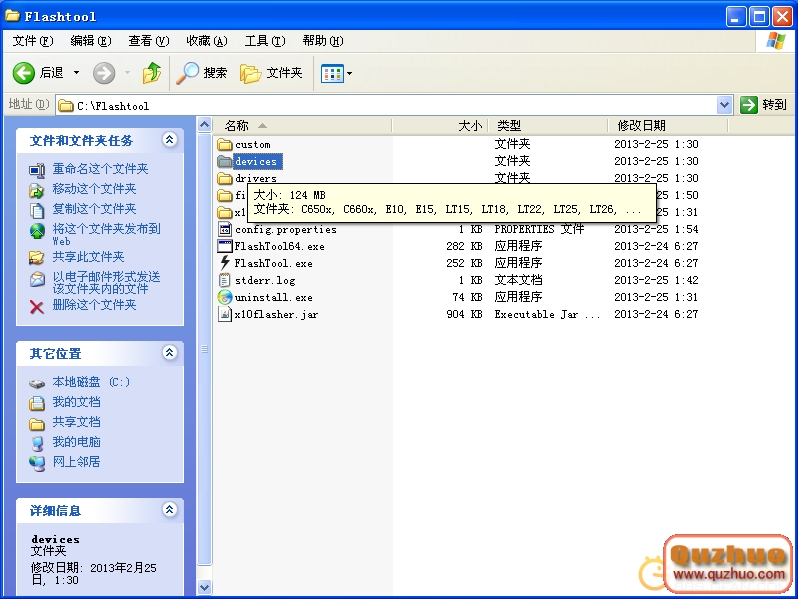Image resolution: width=798 pixels, height=599 pixels.
Task: Select the drivers folder
Action: click(x=247, y=178)
